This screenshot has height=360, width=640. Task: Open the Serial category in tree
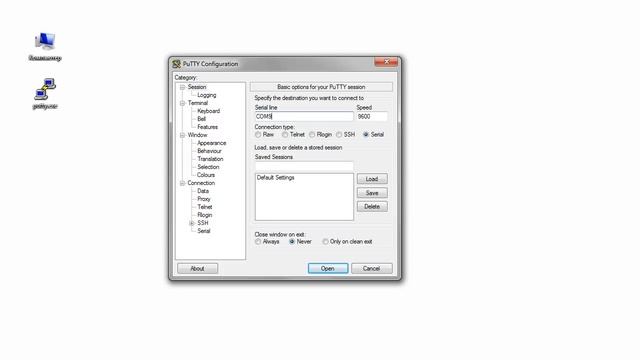point(204,231)
